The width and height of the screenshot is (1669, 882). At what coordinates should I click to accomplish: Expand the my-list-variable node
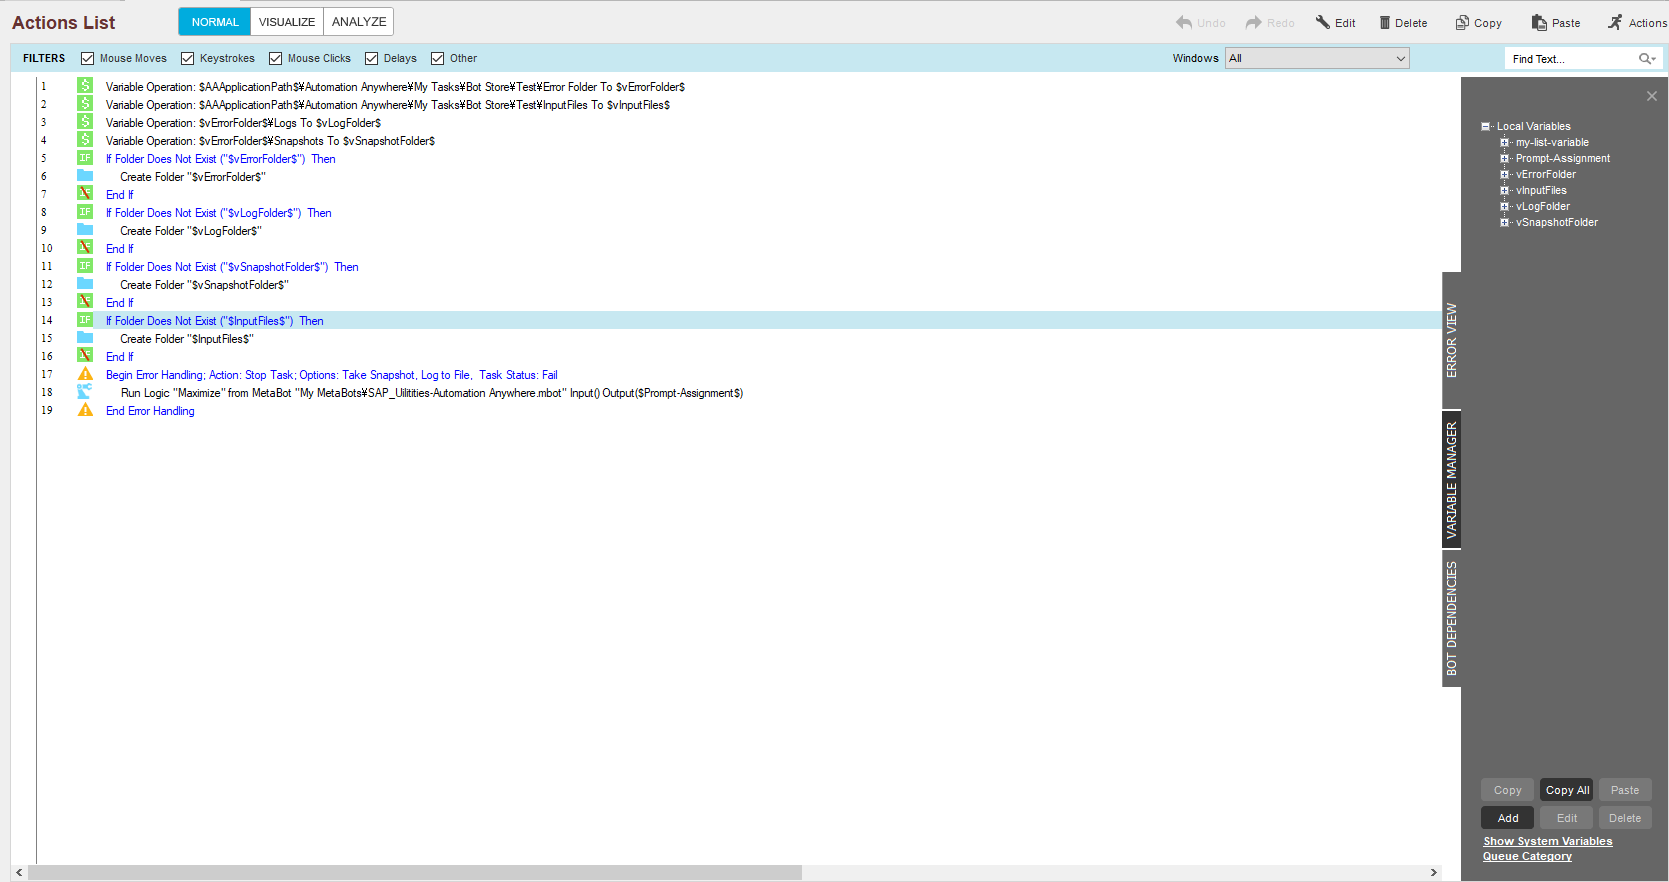1504,142
